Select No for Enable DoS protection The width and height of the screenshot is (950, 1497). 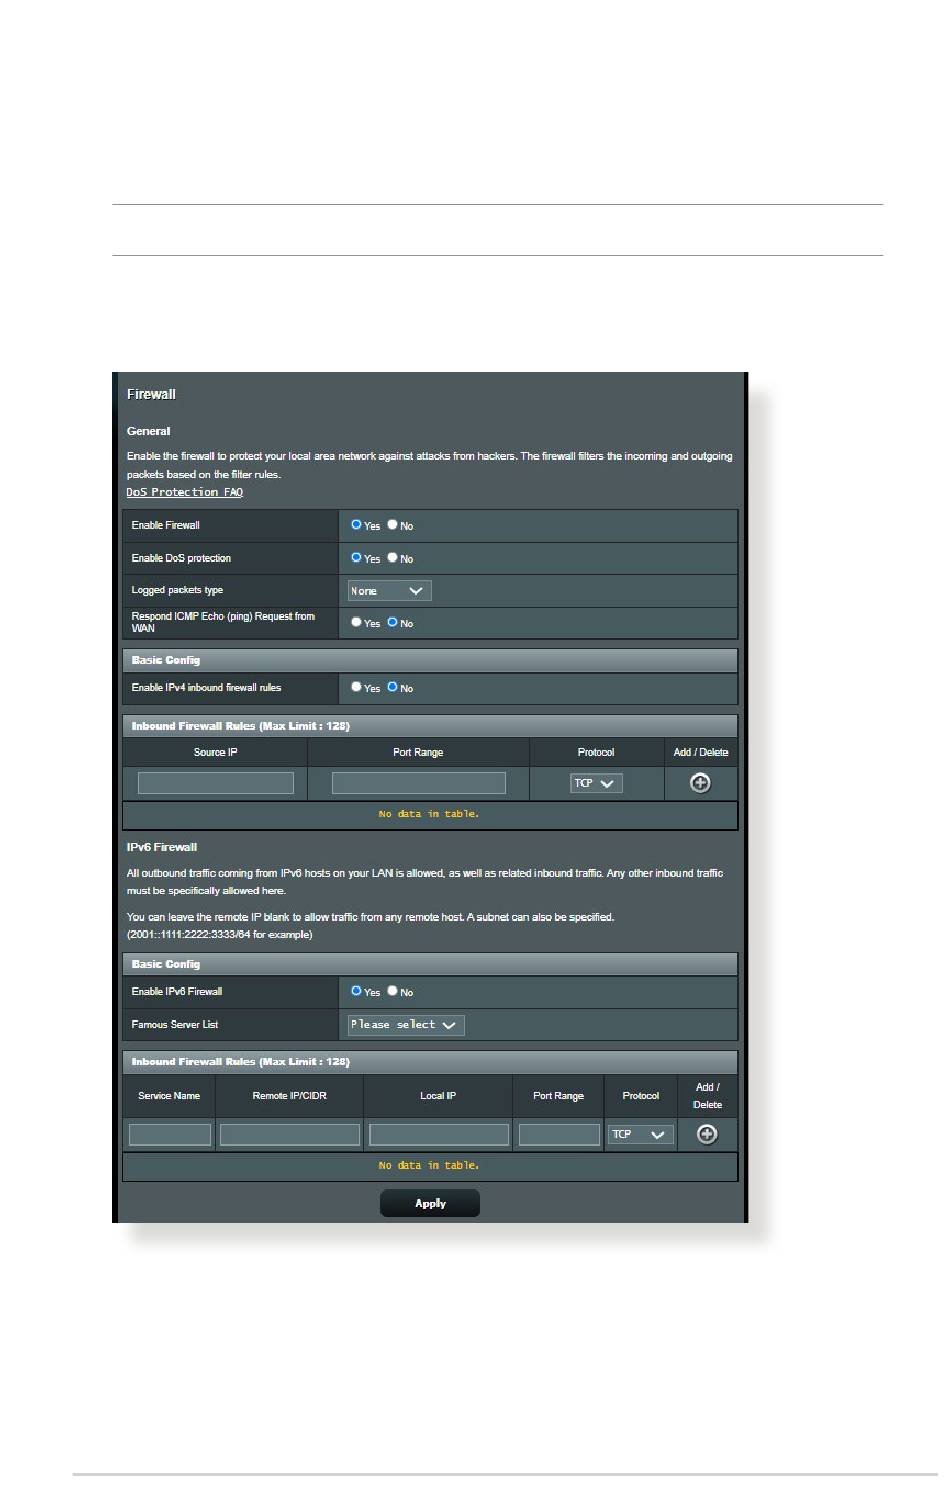[393, 557]
